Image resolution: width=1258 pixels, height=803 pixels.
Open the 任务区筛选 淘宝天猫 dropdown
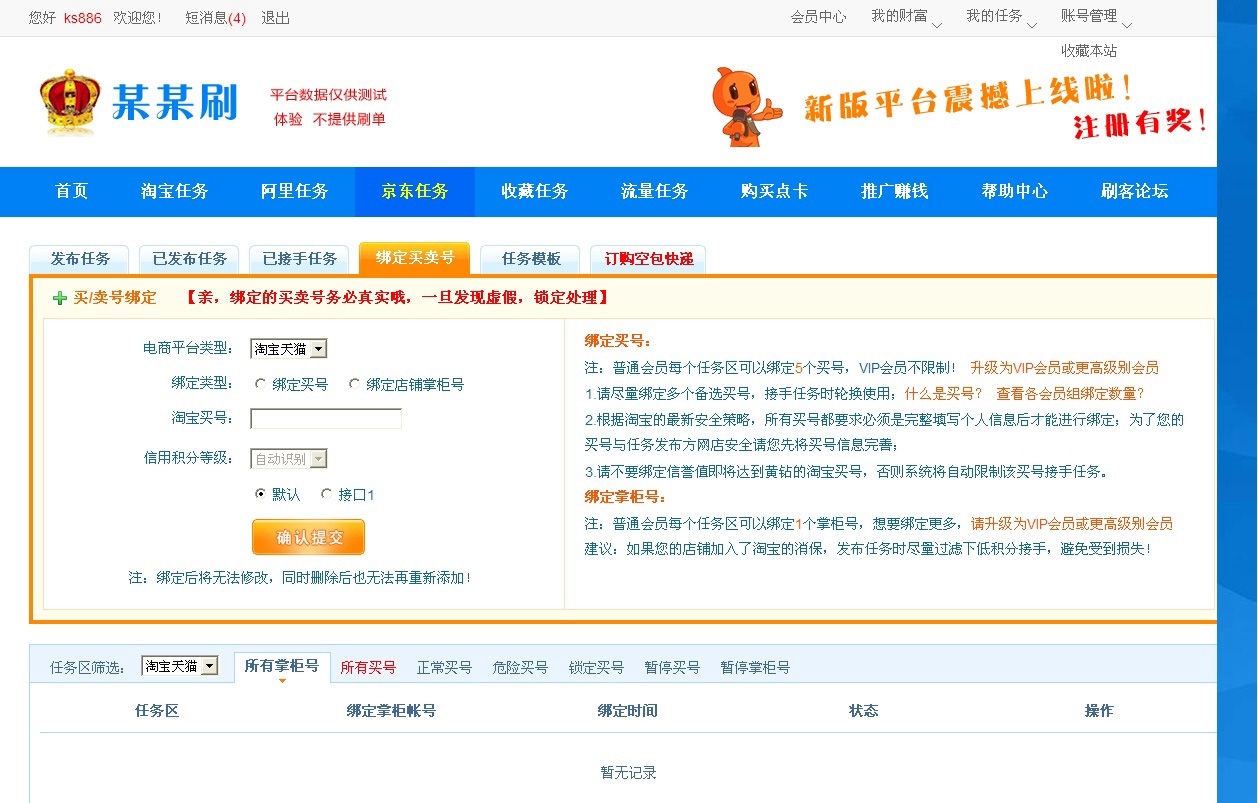(179, 666)
